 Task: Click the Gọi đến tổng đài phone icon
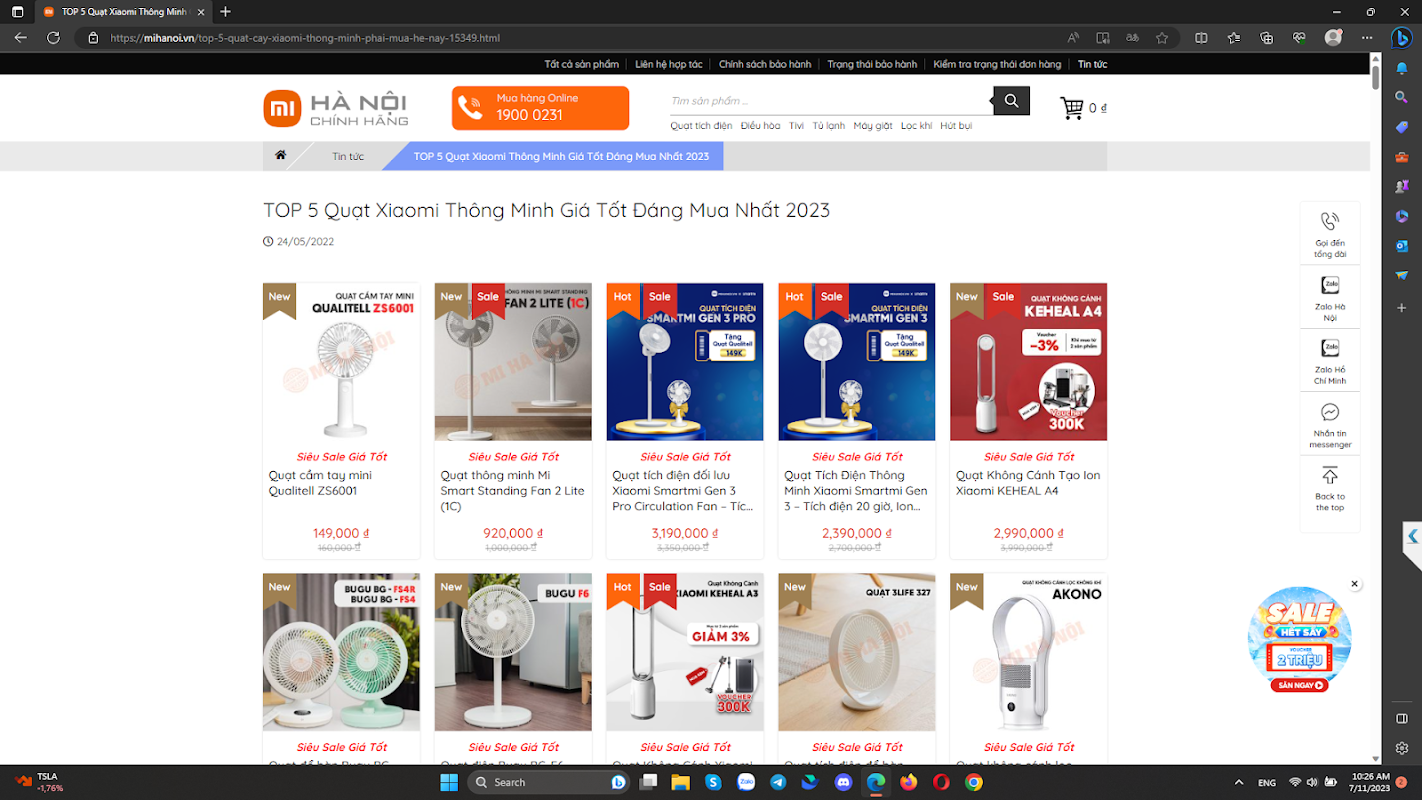tap(1330, 222)
